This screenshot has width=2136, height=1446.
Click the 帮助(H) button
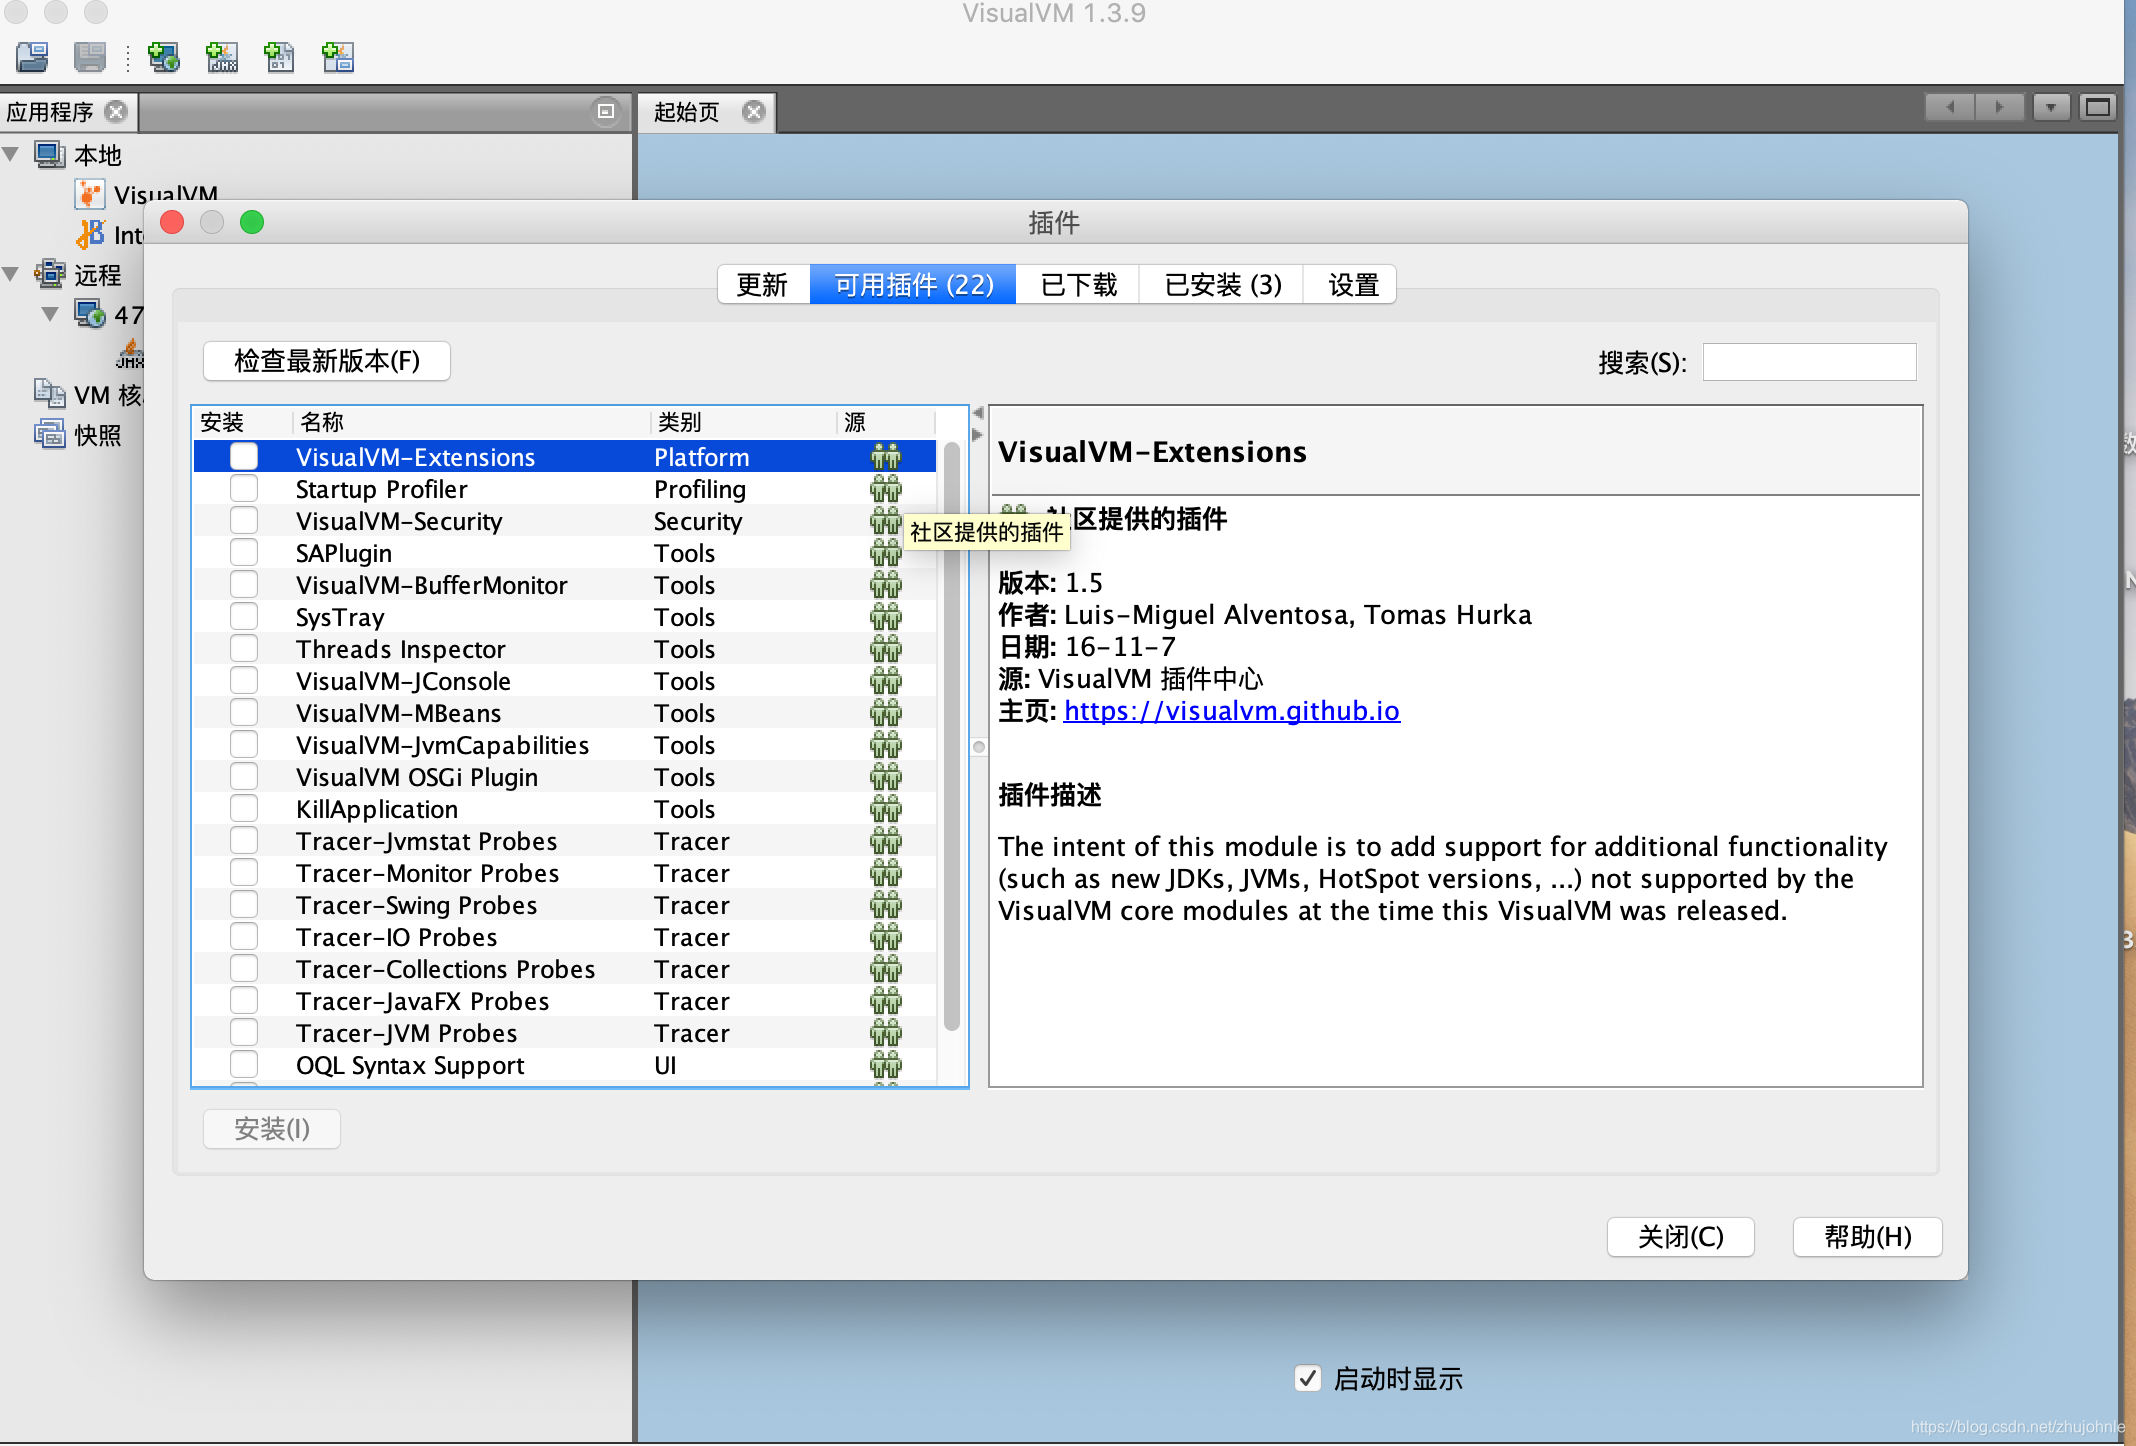[1867, 1237]
